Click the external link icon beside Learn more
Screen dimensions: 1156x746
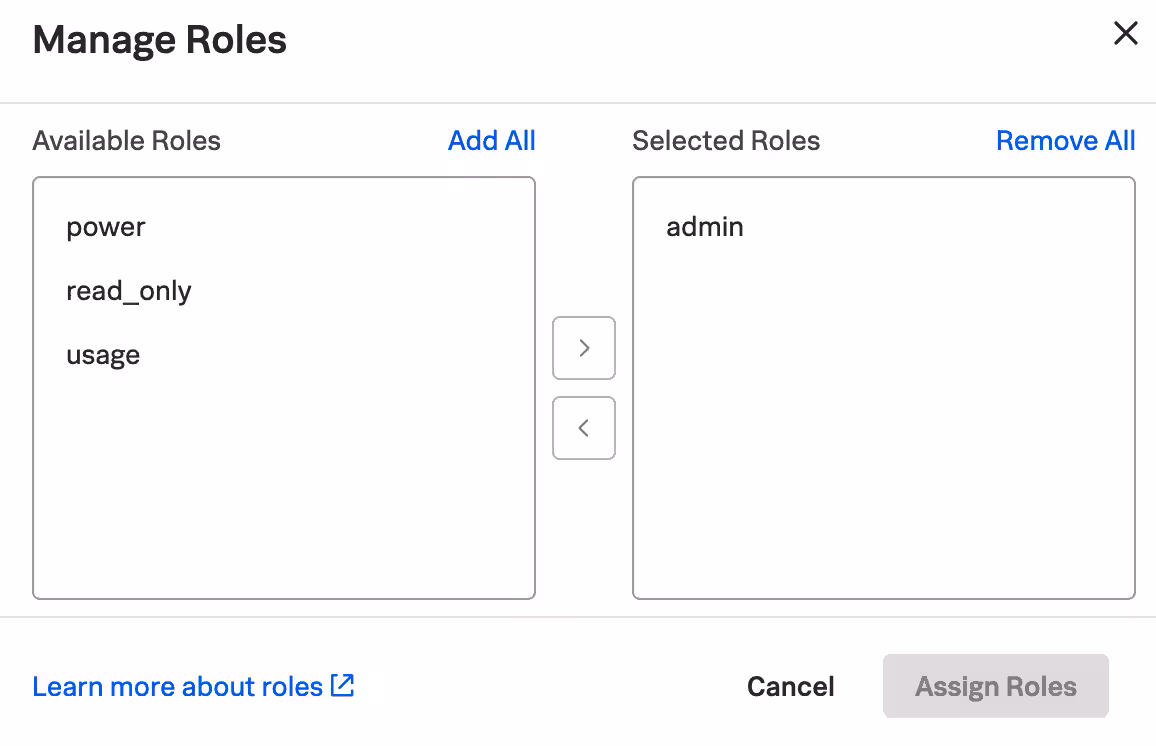pyautogui.click(x=343, y=686)
